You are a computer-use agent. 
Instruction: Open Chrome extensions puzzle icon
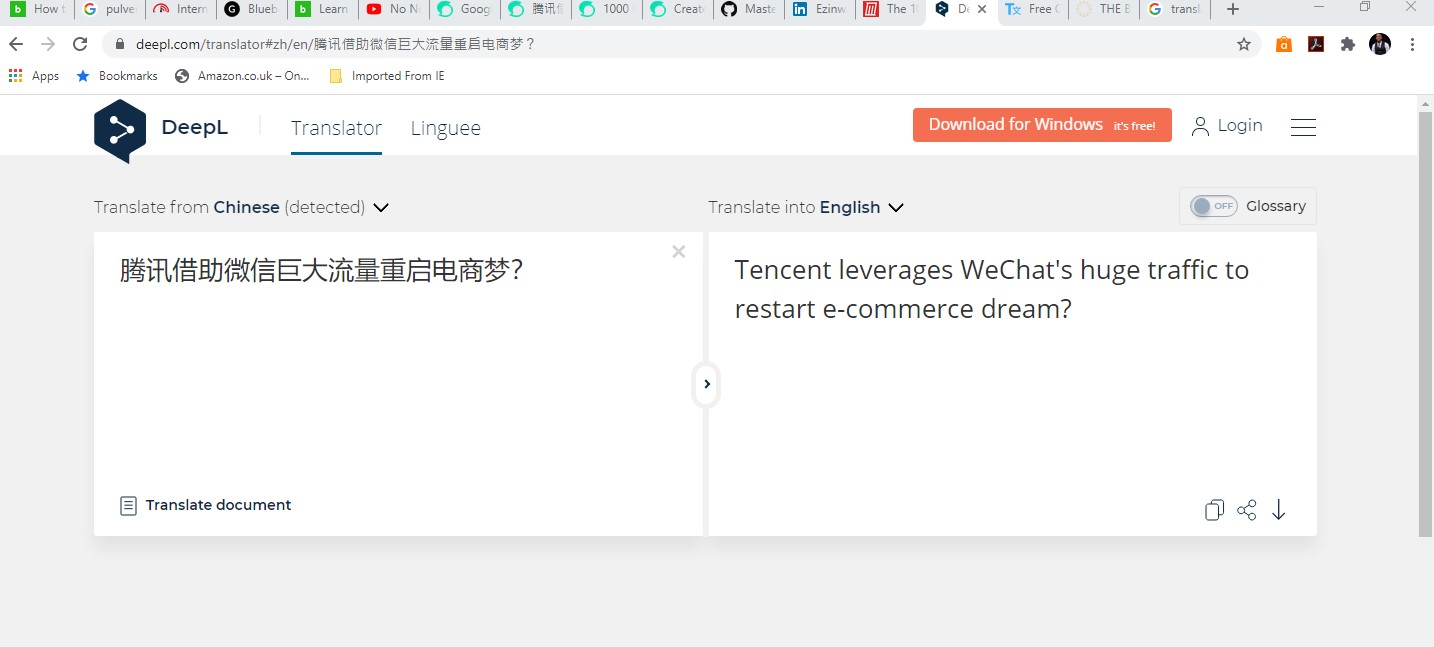1348,44
